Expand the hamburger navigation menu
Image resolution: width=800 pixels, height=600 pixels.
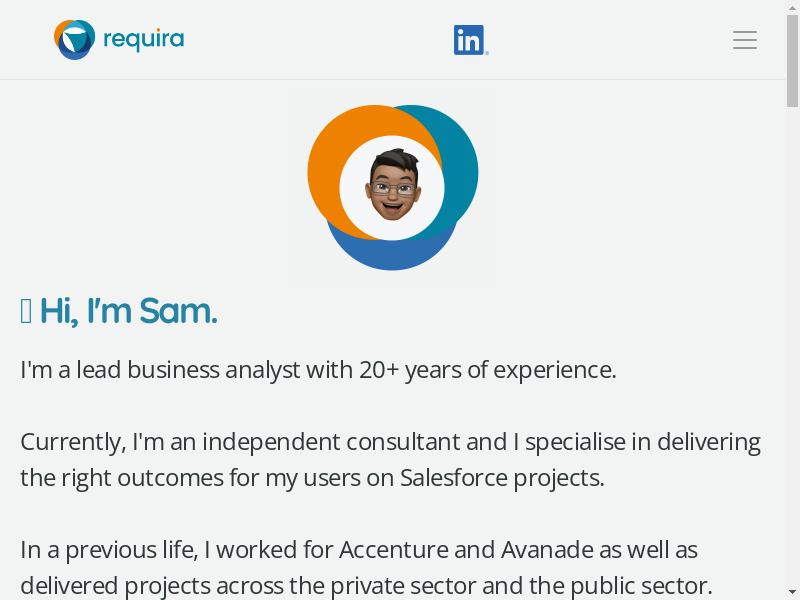tap(745, 40)
